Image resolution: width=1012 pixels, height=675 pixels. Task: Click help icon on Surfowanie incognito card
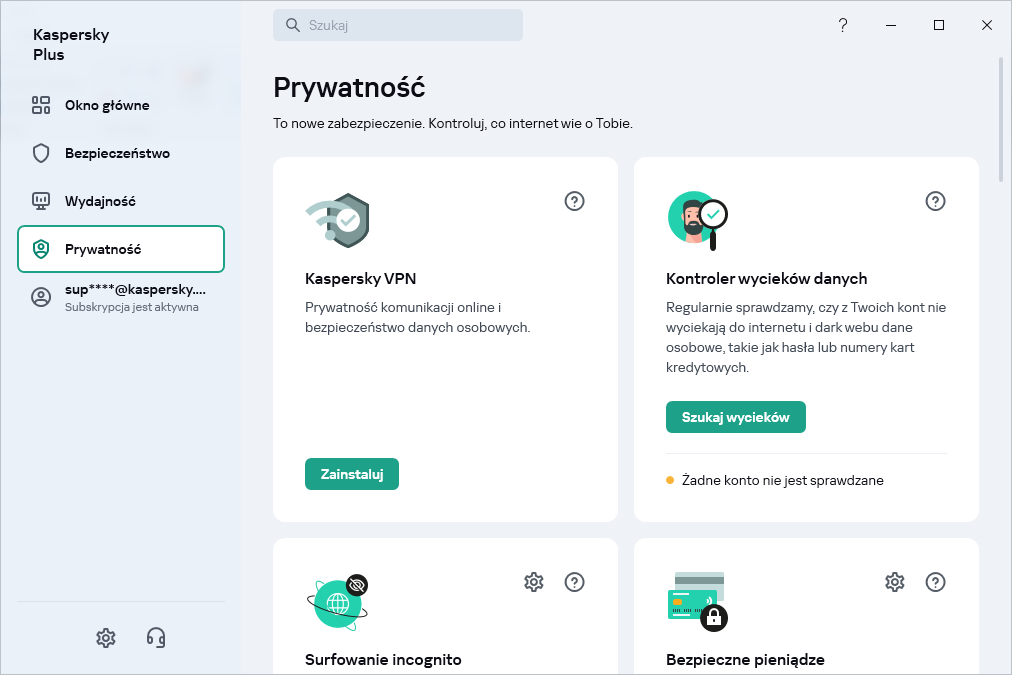tap(574, 582)
